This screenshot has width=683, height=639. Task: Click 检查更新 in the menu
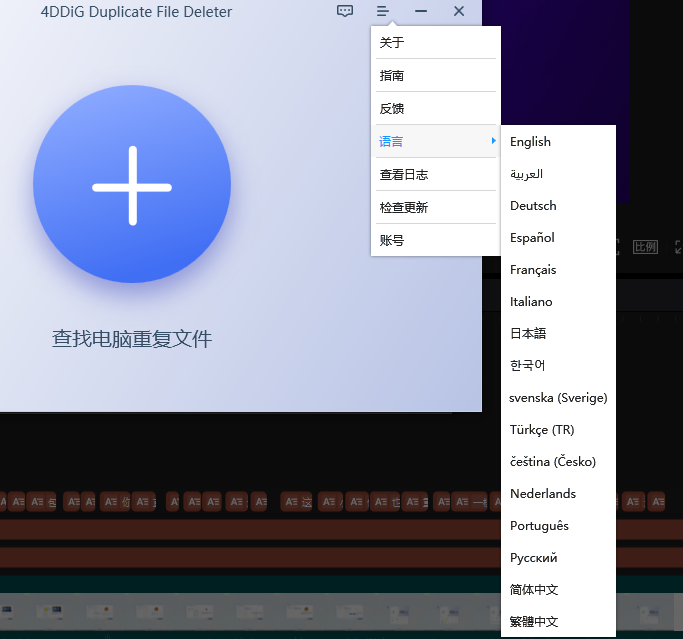pyautogui.click(x=436, y=207)
